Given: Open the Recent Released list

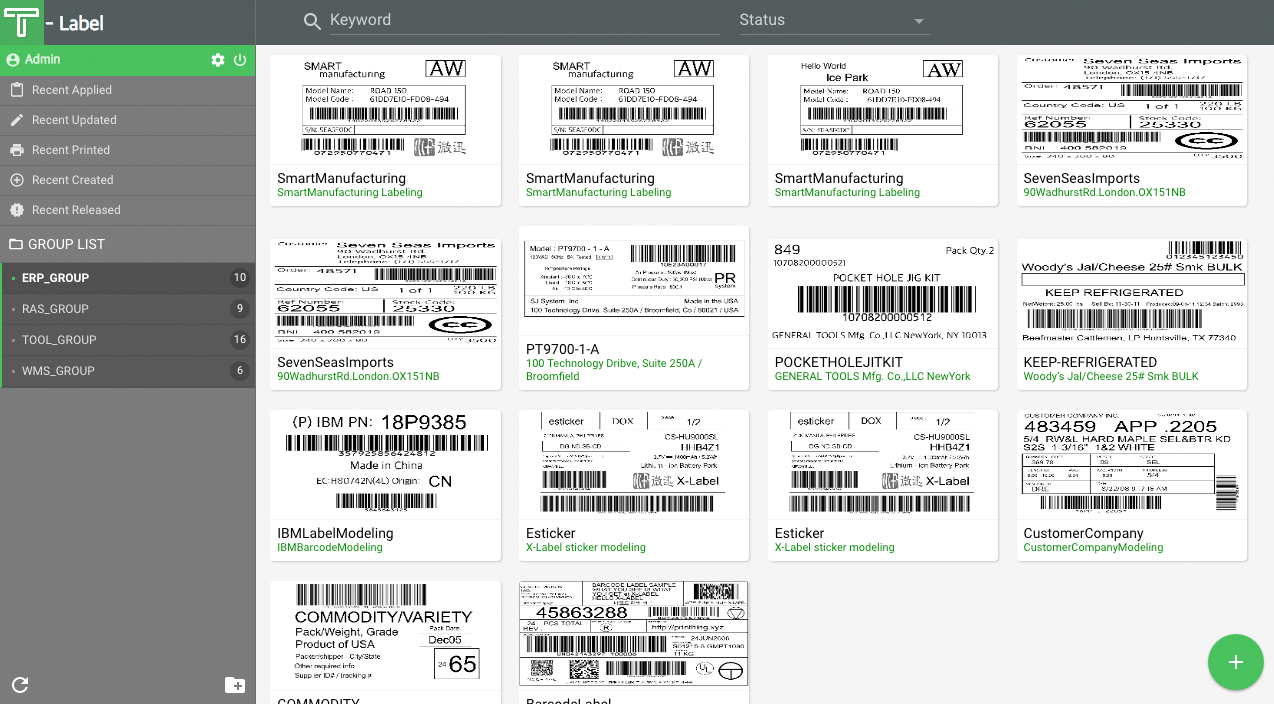Looking at the screenshot, I should (x=128, y=210).
